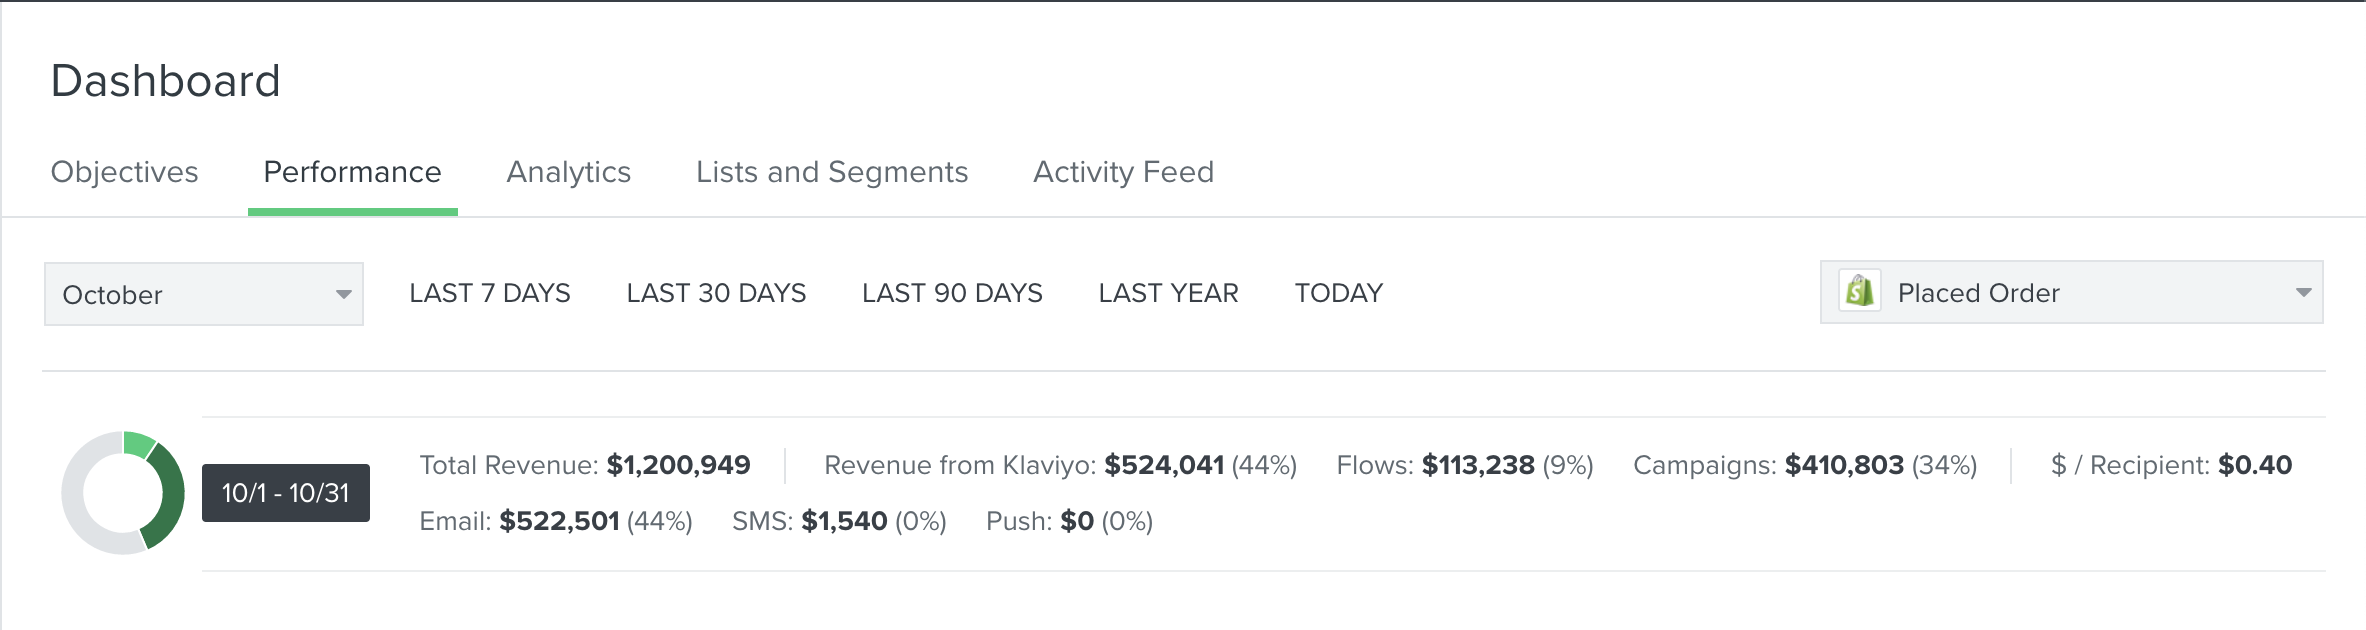Open the Analytics tab
This screenshot has width=2366, height=630.
click(x=568, y=172)
